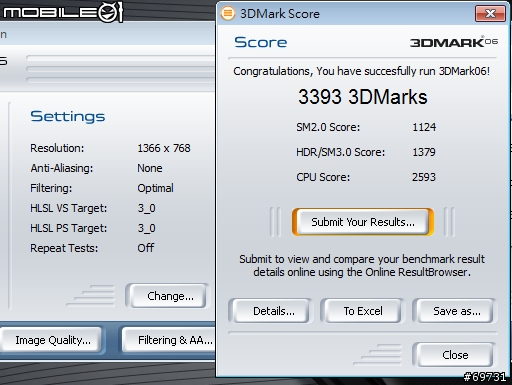Click the Repeat Tests: label in Settings
Image resolution: width=512 pixels, height=385 pixels.
tap(64, 248)
